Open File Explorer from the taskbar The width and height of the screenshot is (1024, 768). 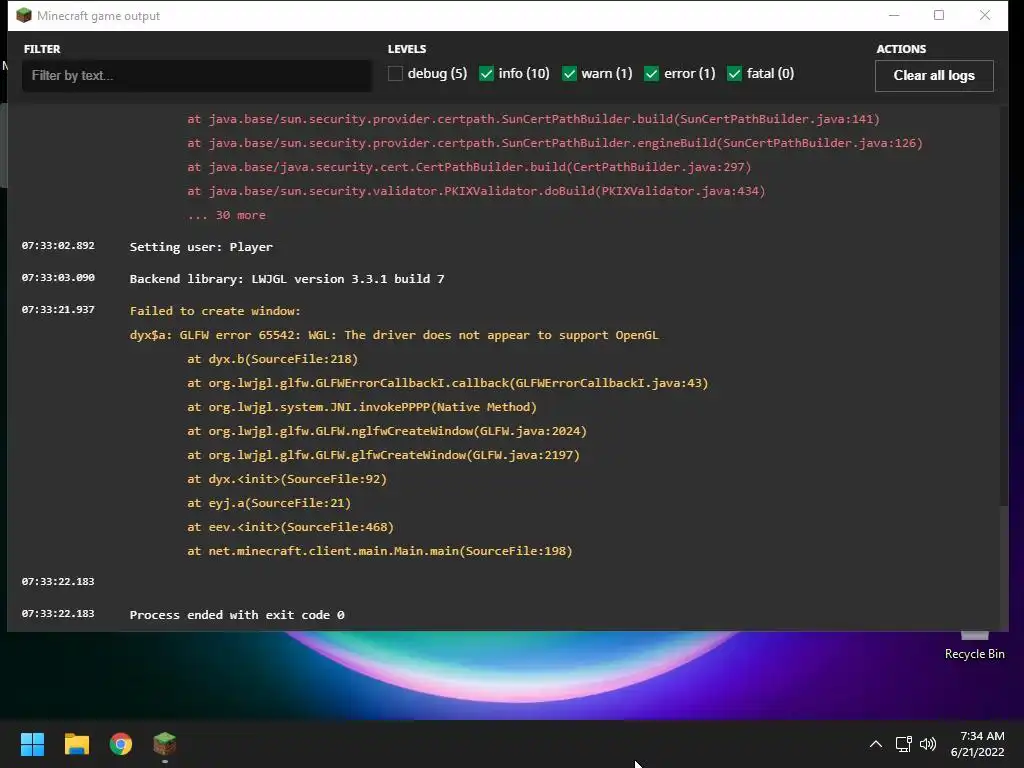[x=76, y=744]
